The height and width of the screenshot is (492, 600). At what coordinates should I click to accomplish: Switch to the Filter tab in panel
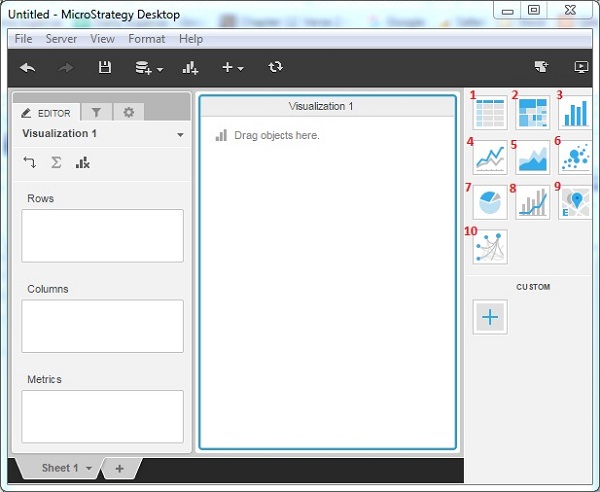tap(96, 113)
